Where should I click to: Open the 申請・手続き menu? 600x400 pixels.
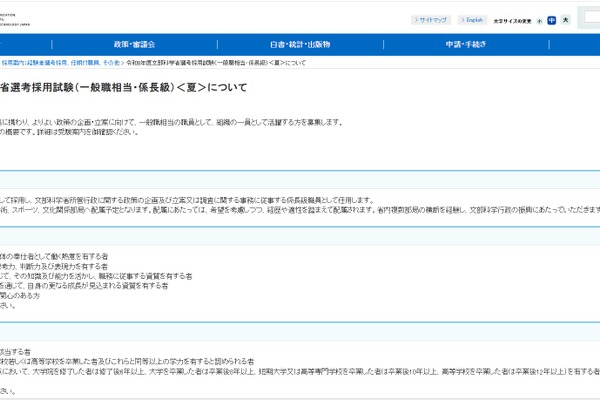pos(466,44)
